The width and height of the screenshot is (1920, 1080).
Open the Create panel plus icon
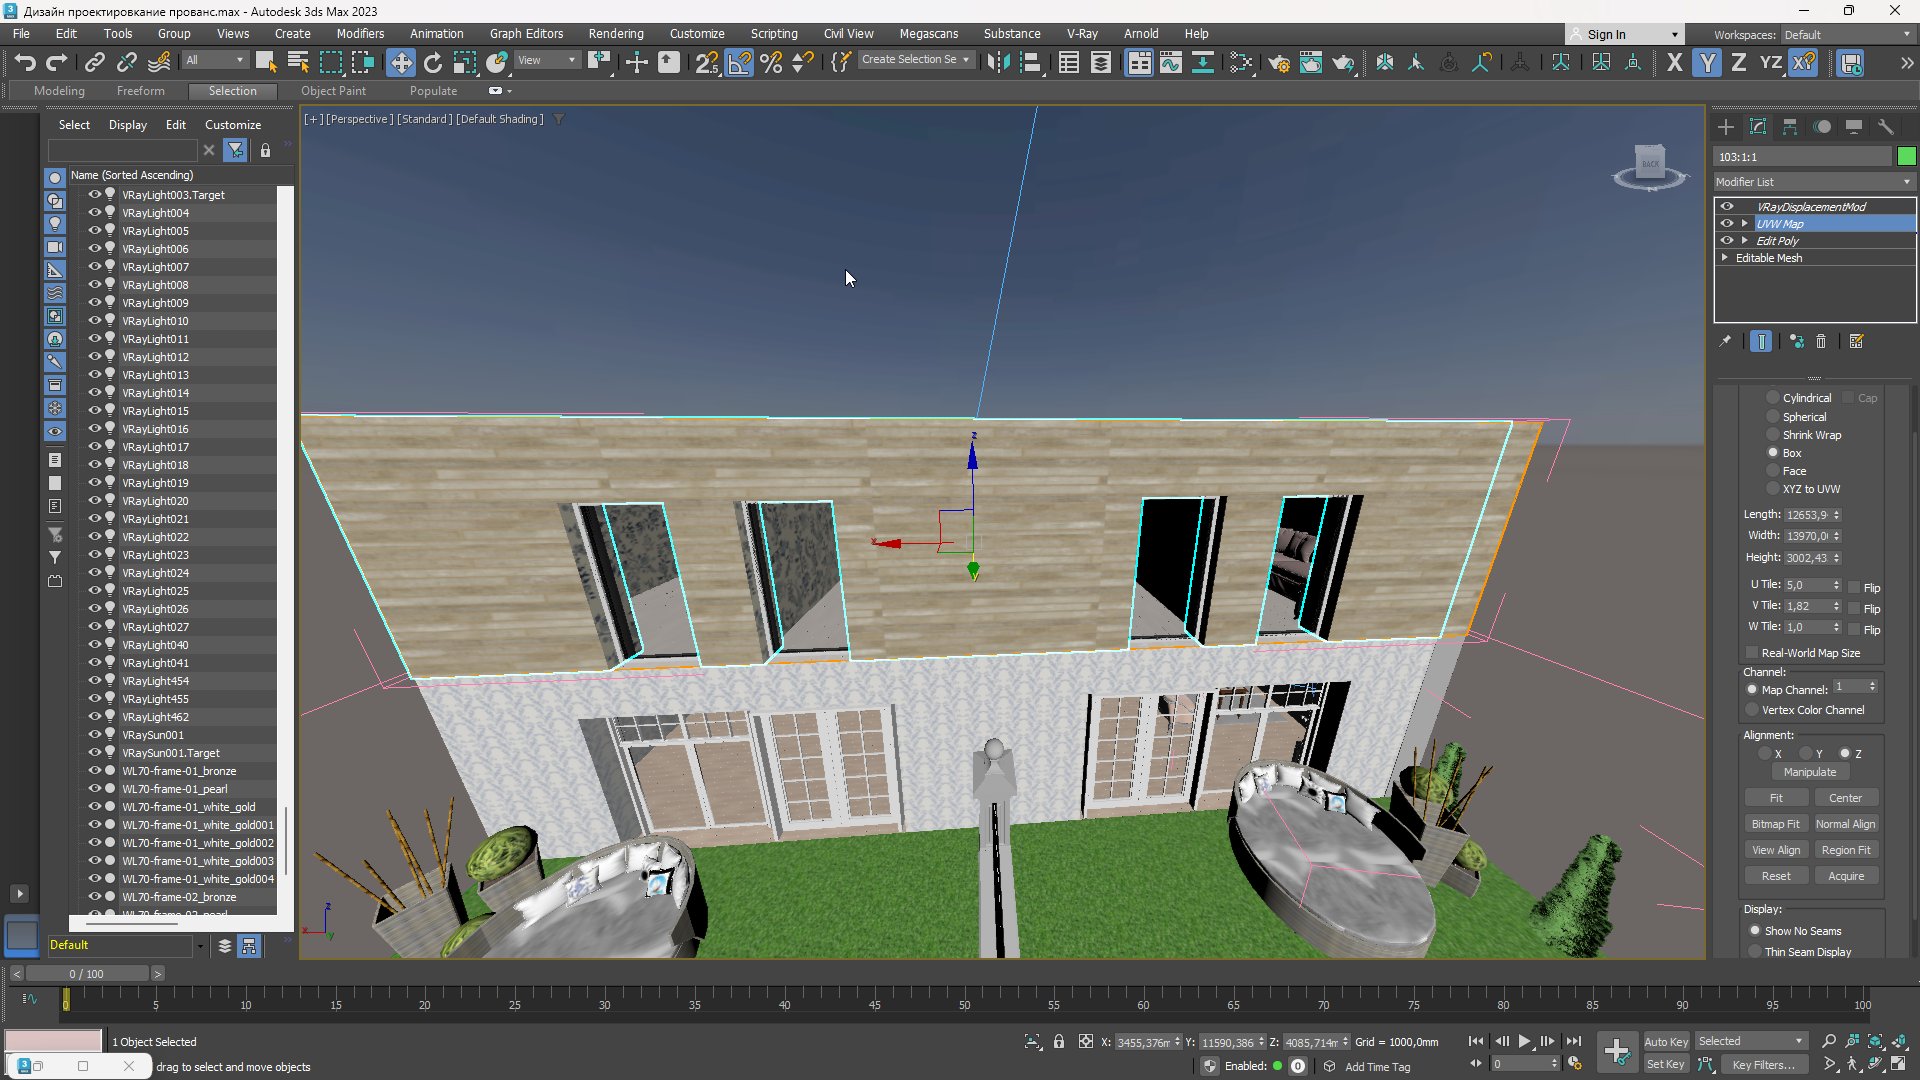pos(1726,127)
